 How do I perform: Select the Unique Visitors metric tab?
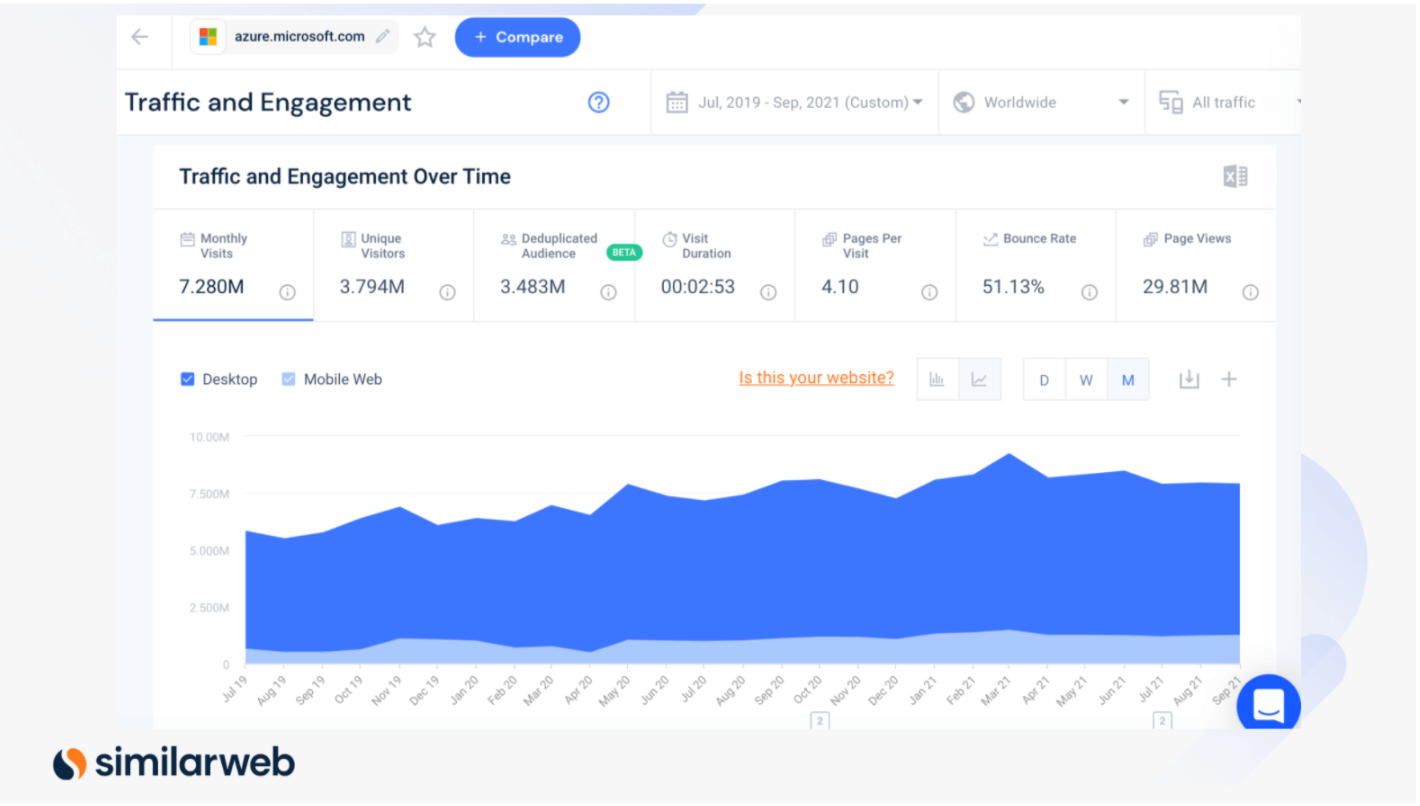point(393,265)
